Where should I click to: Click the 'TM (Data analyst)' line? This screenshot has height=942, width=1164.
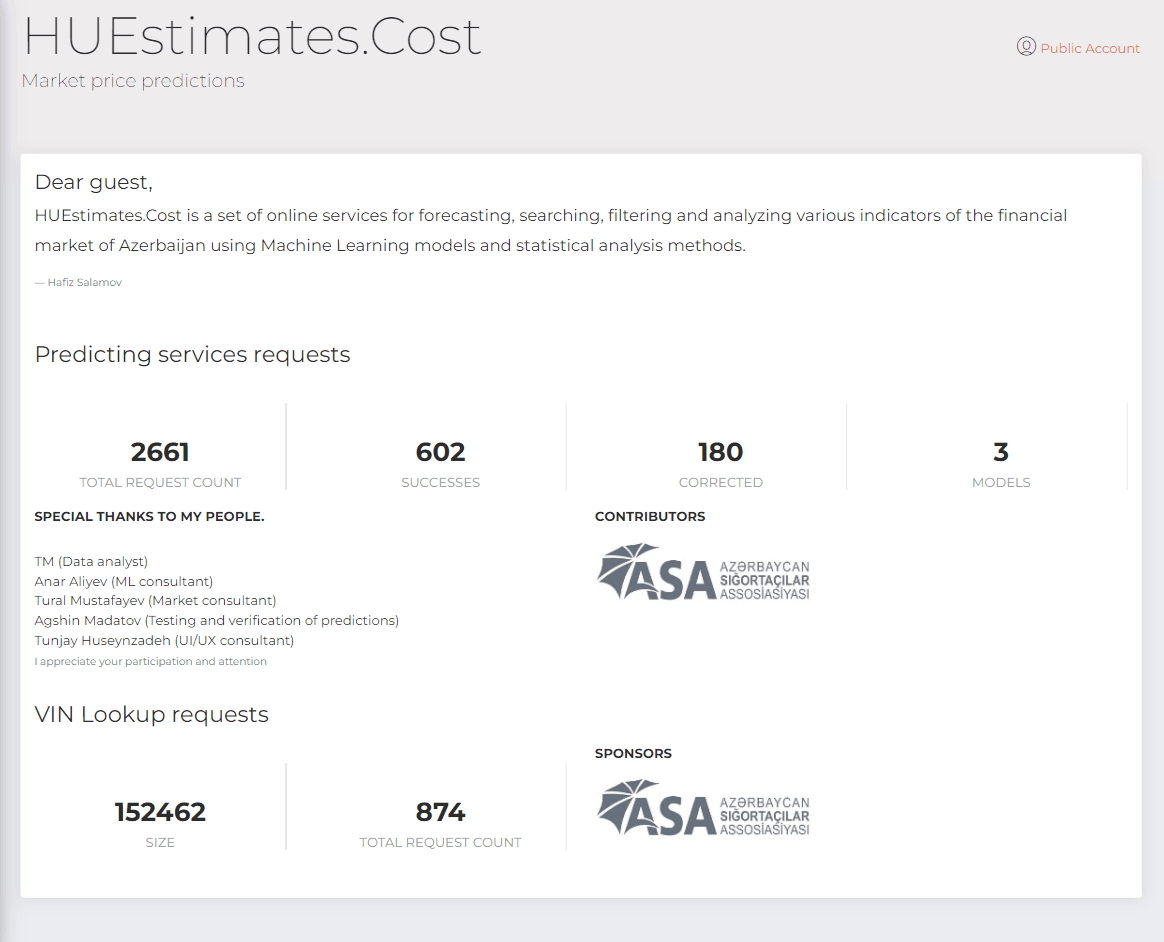pyautogui.click(x=91, y=562)
